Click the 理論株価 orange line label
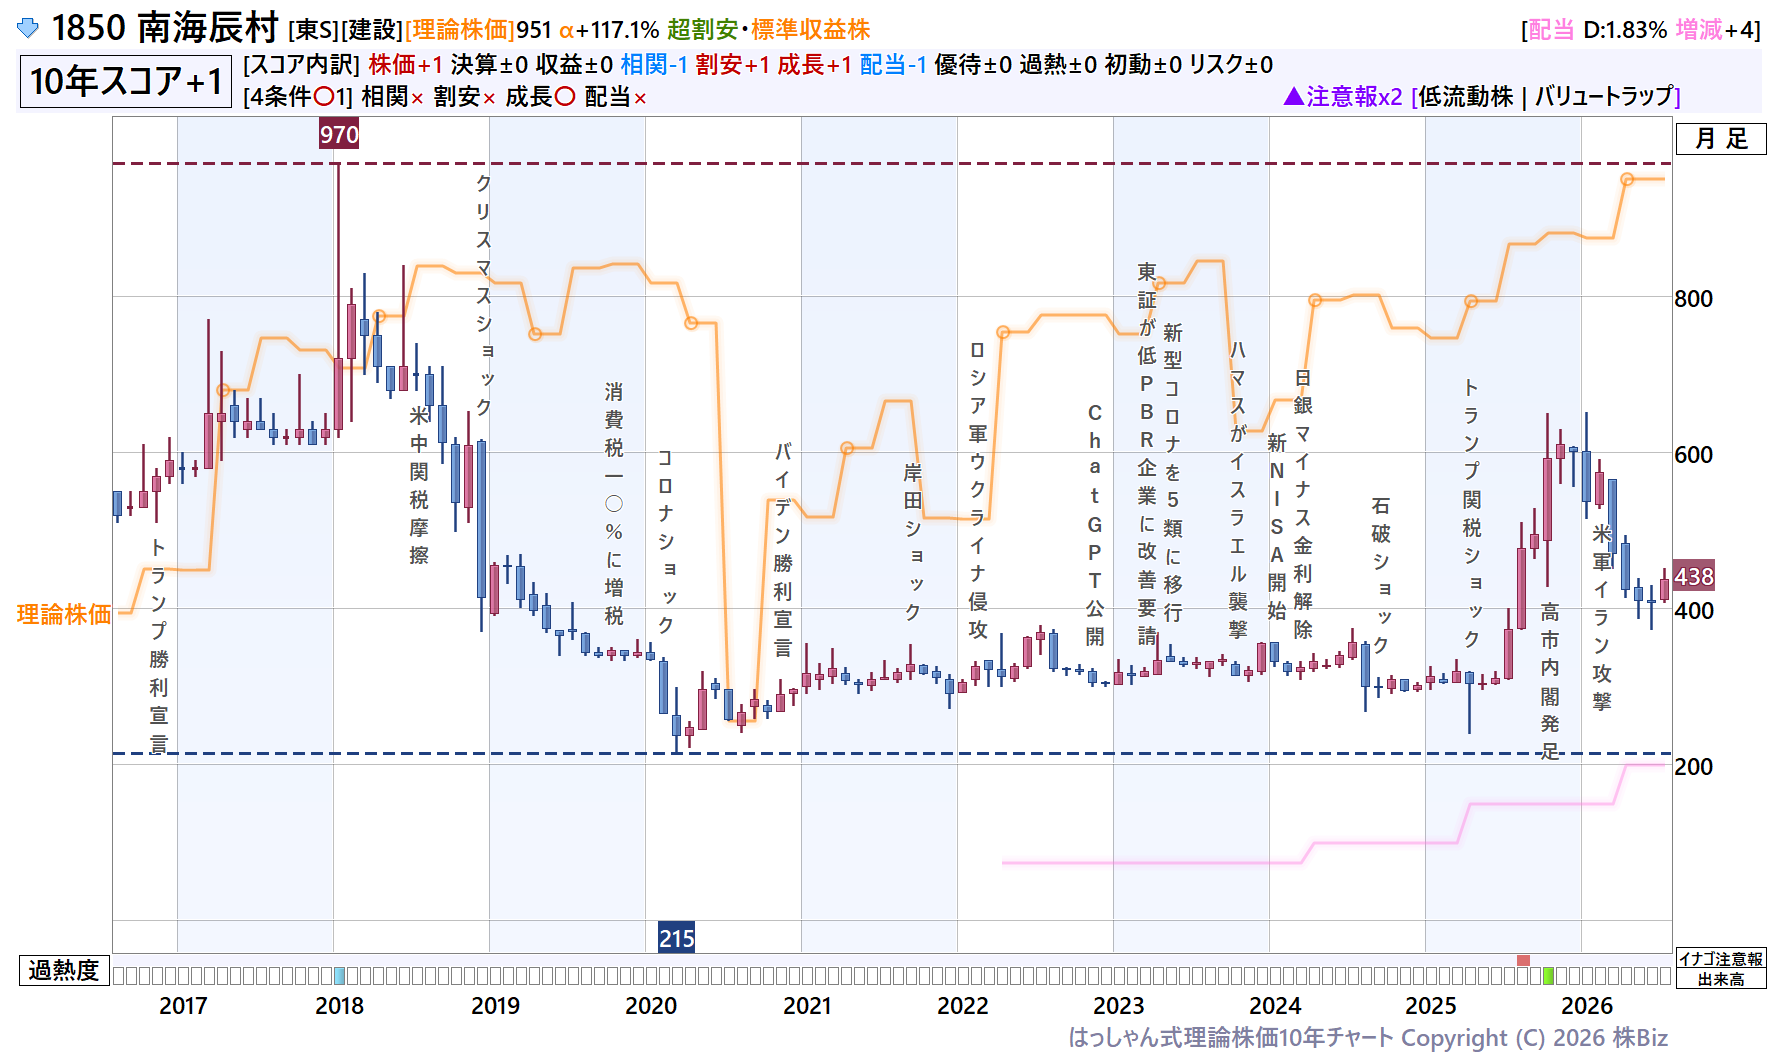Image resolution: width=1780 pixels, height=1054 pixels. 64,614
